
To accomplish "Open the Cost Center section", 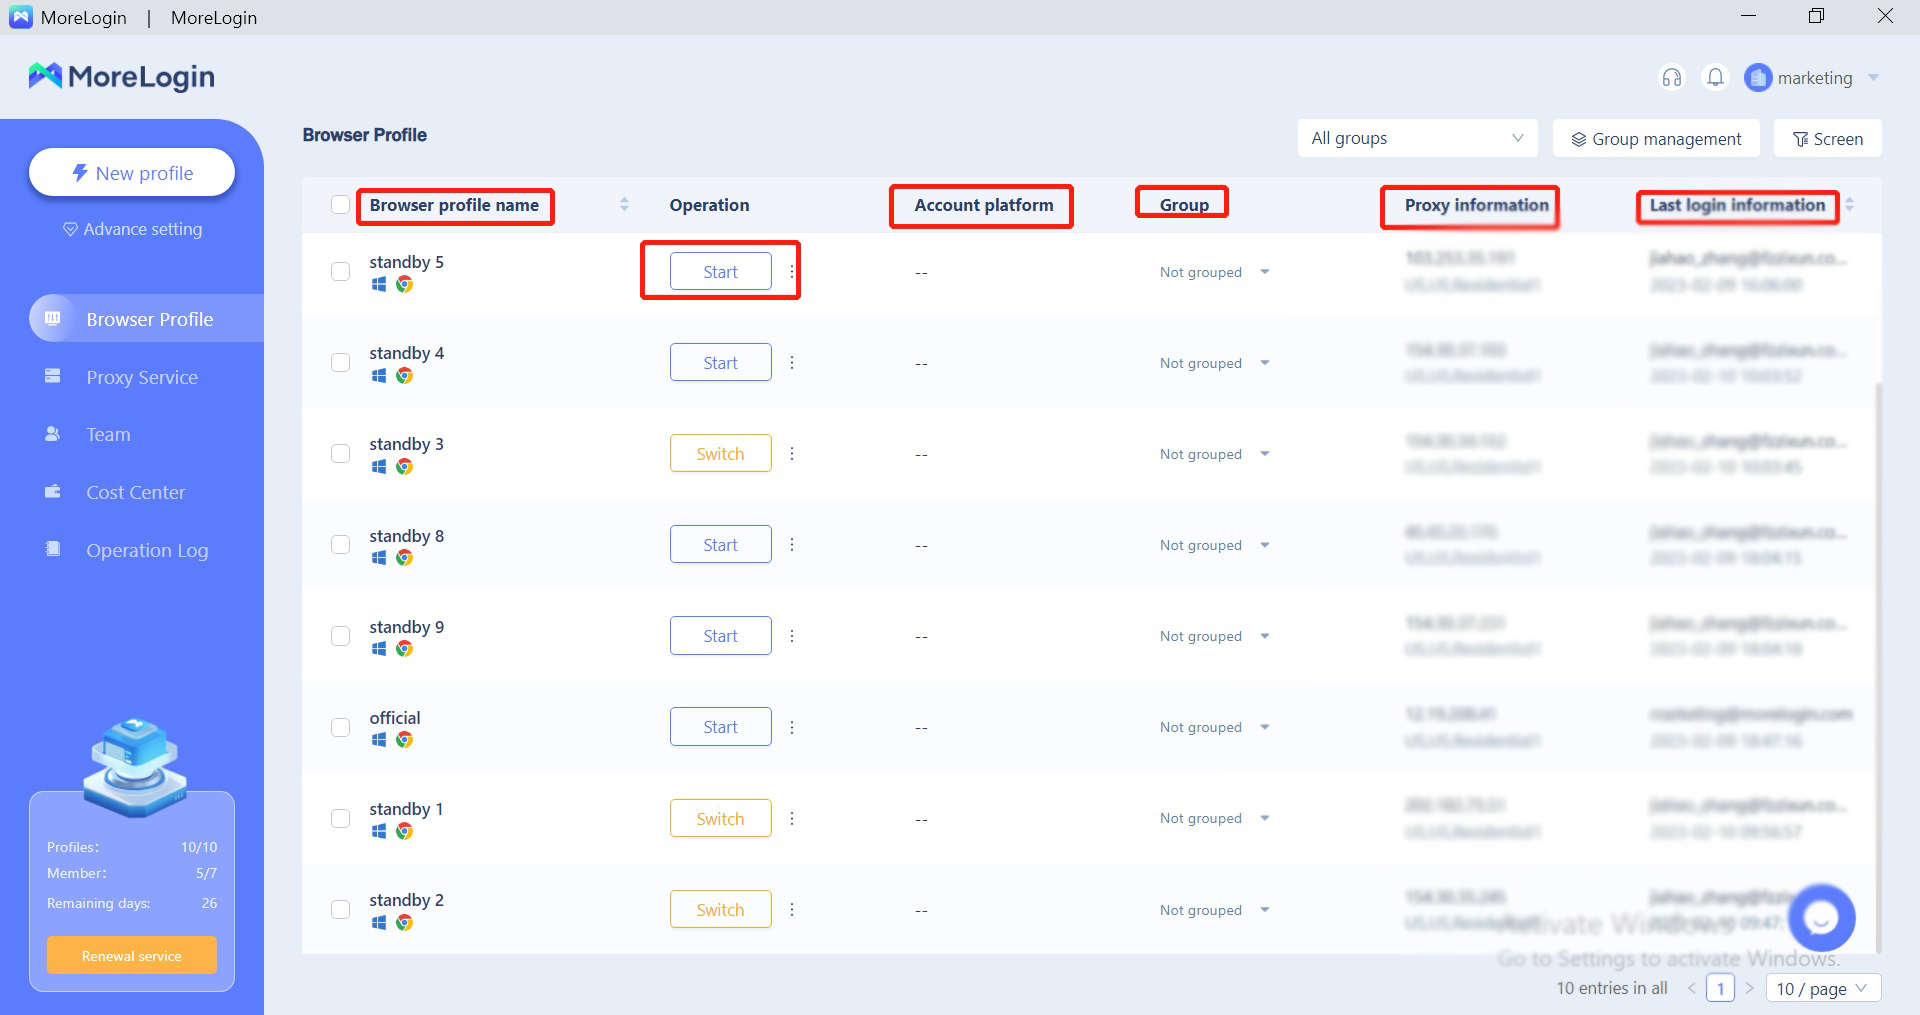I will click(136, 492).
